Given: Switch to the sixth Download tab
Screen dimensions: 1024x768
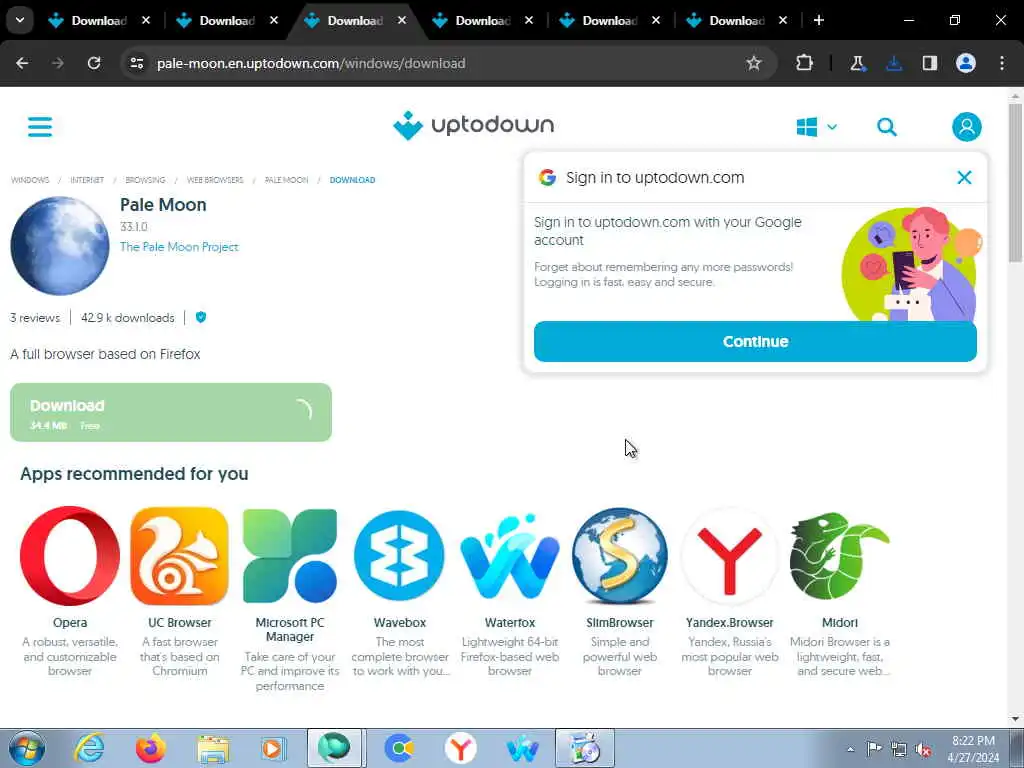Looking at the screenshot, I should click(736, 21).
